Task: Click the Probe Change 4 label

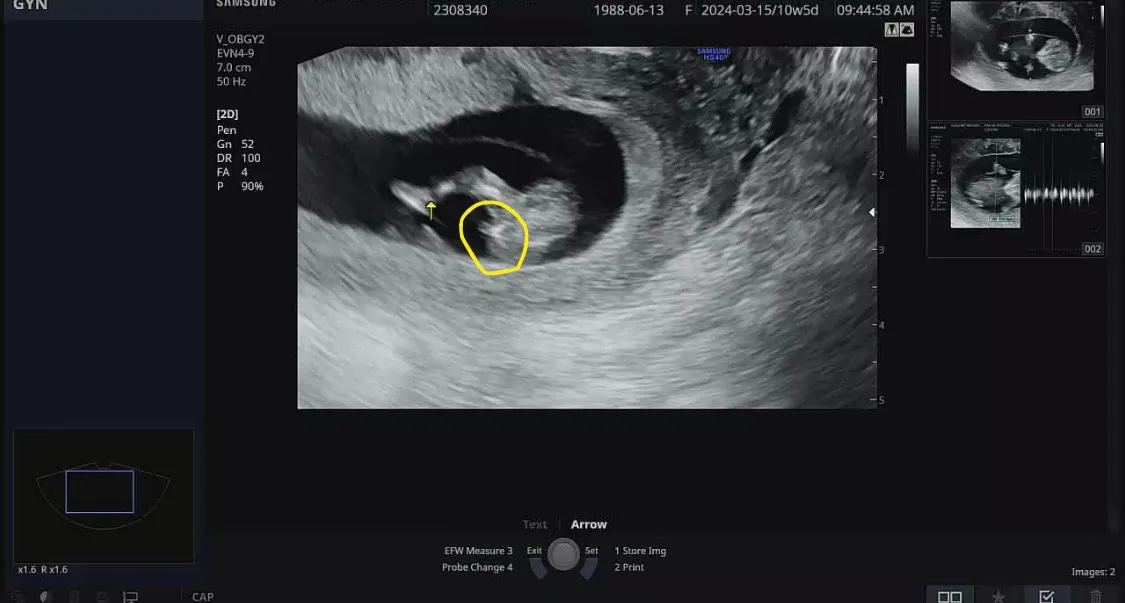Action: pyautogui.click(x=477, y=567)
